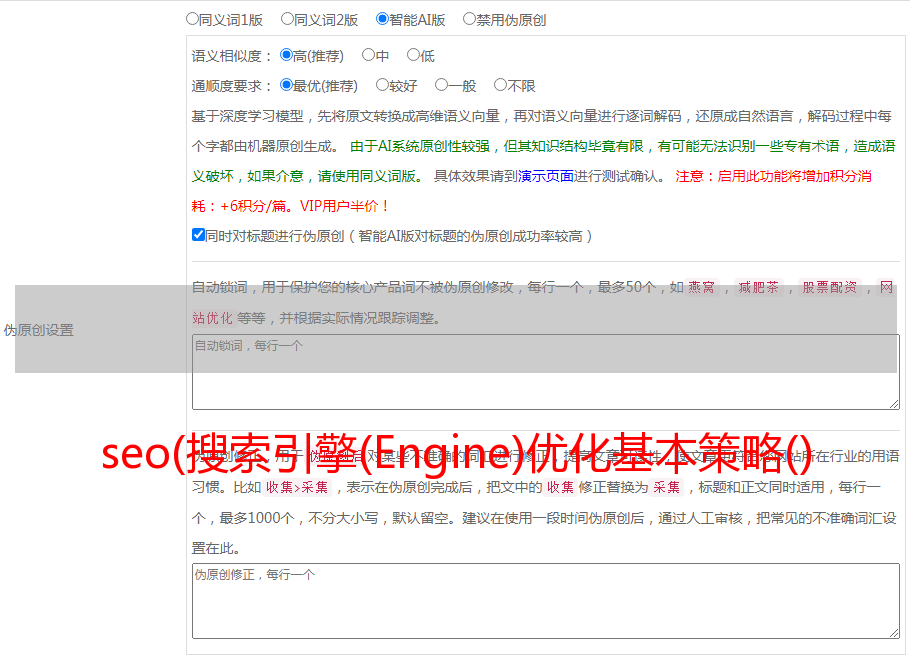
Task: Choose the 同义词2版 radio option
Action: coord(287,19)
